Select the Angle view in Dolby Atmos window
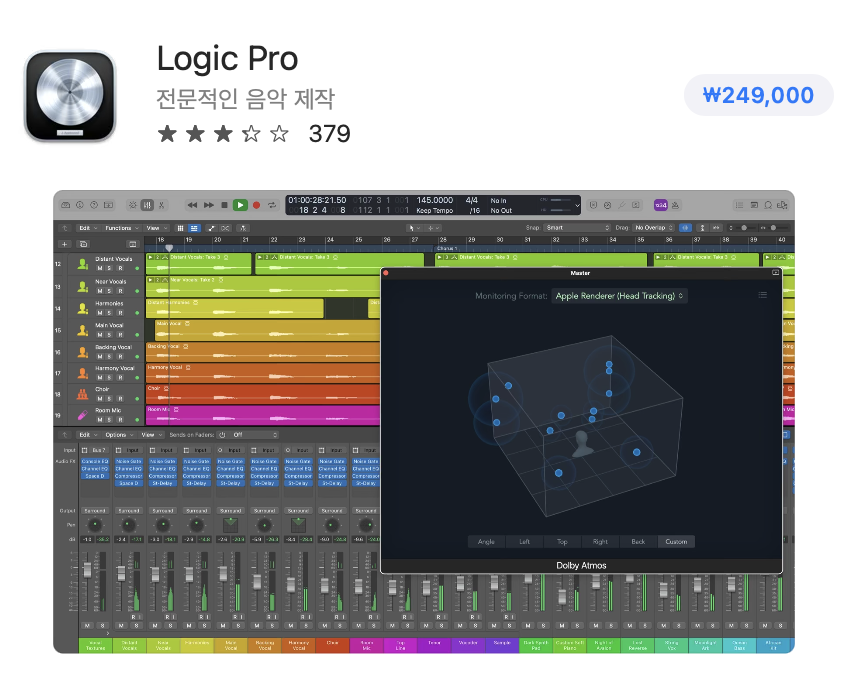The width and height of the screenshot is (856, 684). tap(486, 542)
